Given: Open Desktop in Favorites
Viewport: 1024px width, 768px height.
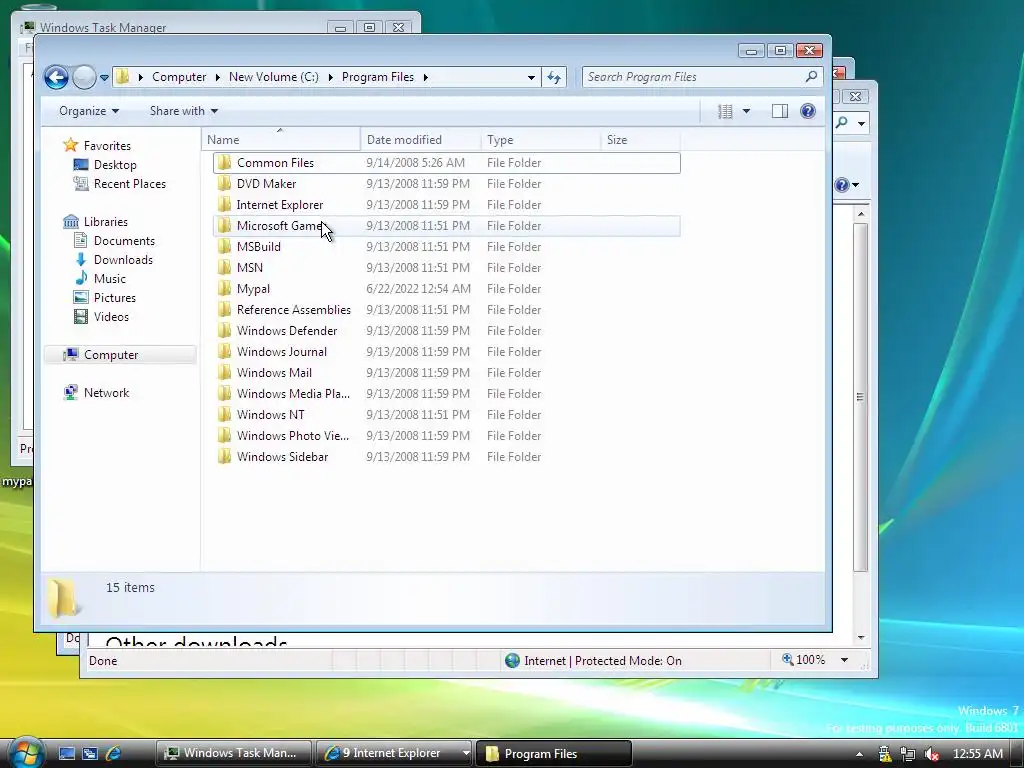Looking at the screenshot, I should 115,165.
